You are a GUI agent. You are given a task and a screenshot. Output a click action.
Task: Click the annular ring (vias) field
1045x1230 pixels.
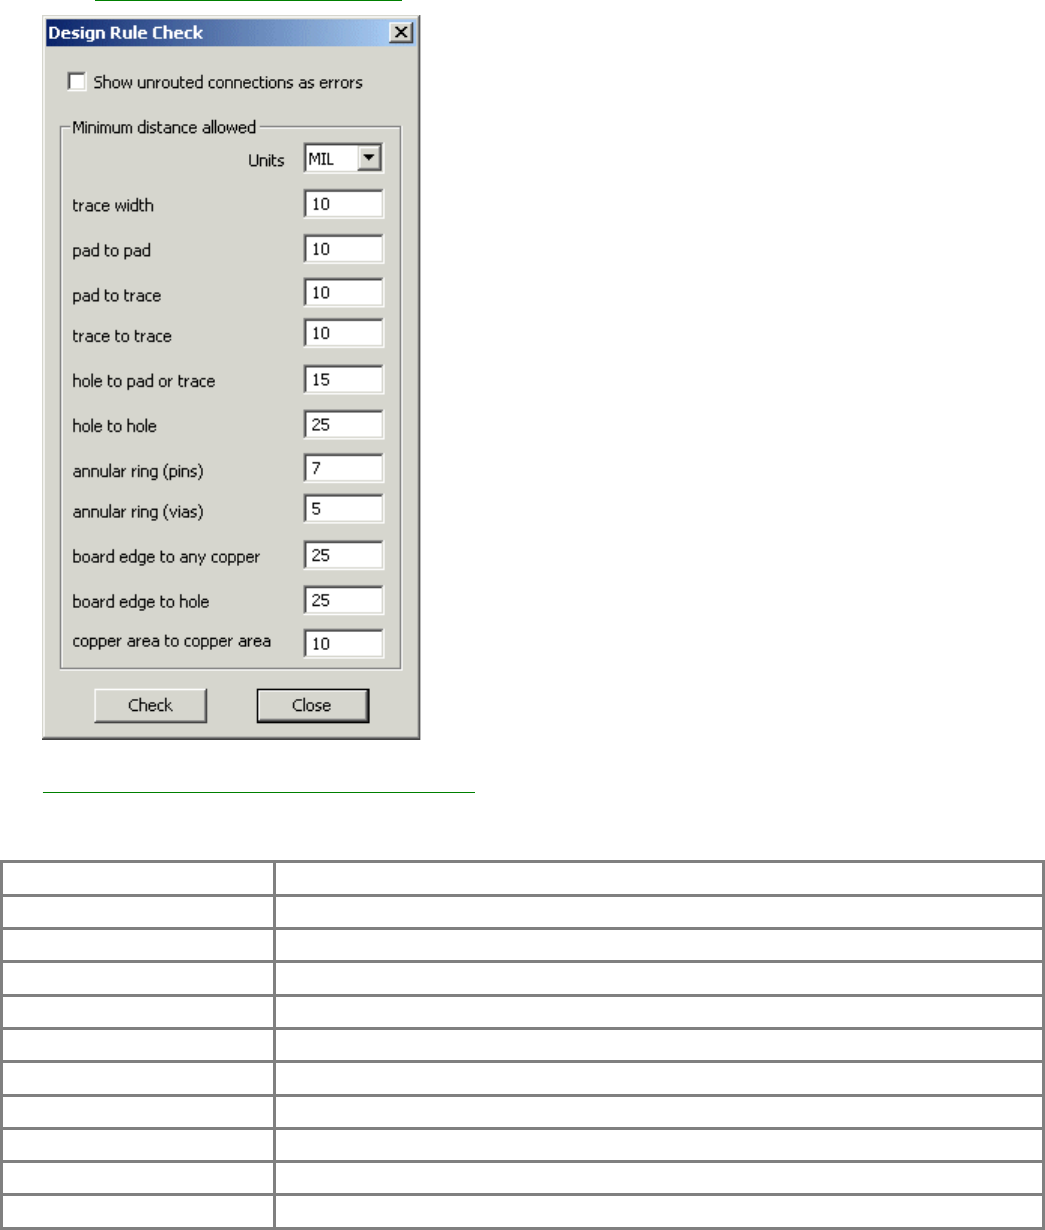344,509
